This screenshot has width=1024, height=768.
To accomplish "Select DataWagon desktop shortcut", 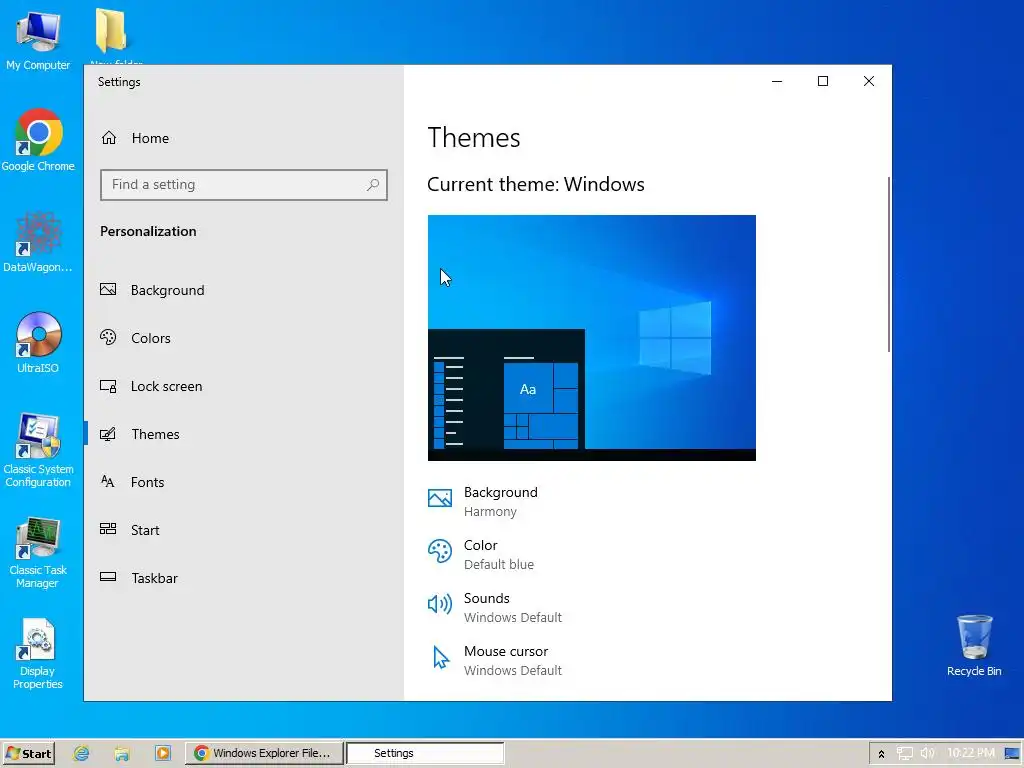I will pyautogui.click(x=38, y=242).
